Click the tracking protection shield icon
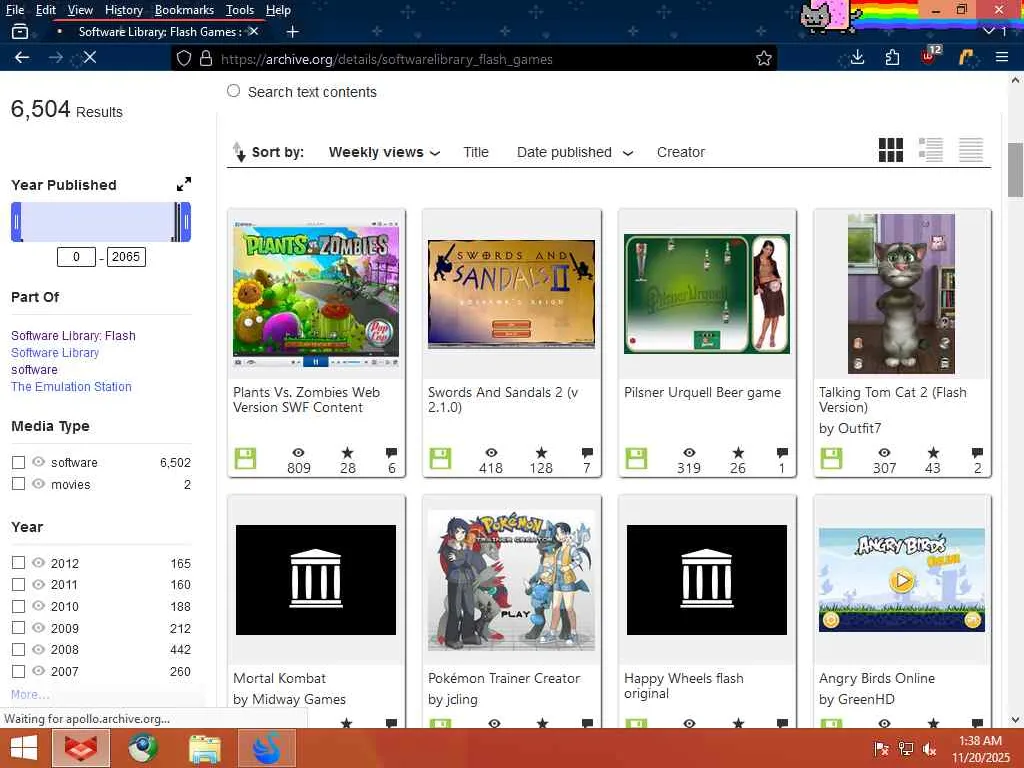Screen dimensions: 1024x768 click(x=184, y=59)
